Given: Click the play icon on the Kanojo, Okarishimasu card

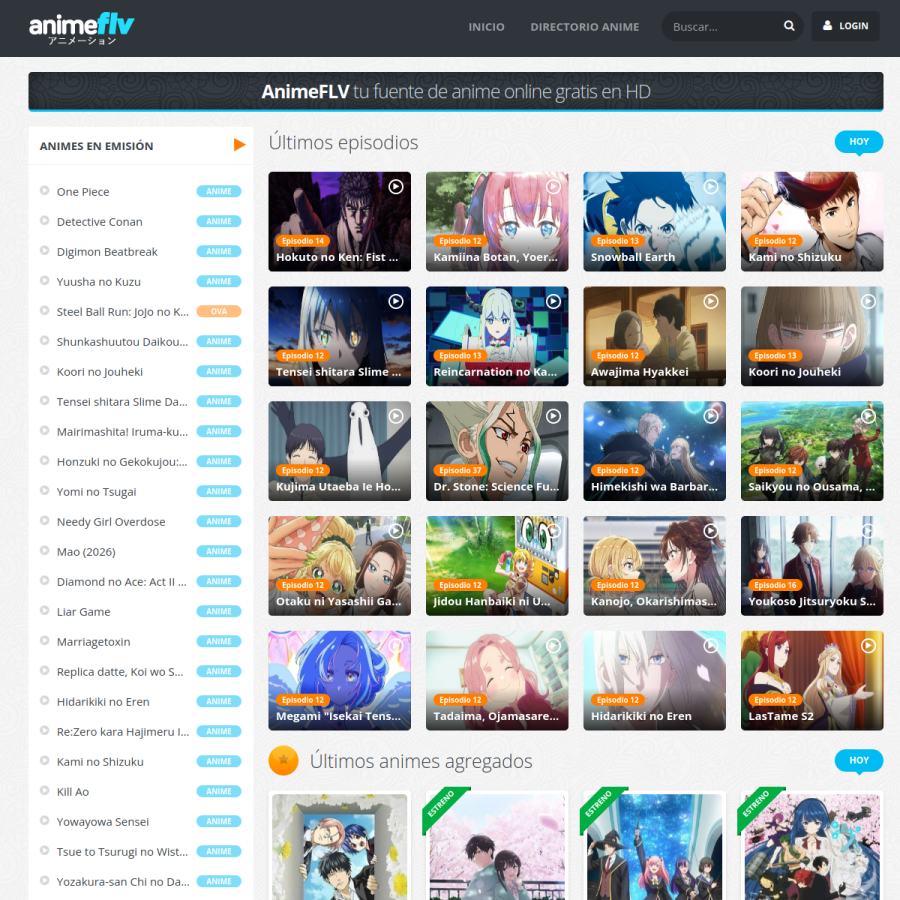Looking at the screenshot, I should pyautogui.click(x=711, y=531).
